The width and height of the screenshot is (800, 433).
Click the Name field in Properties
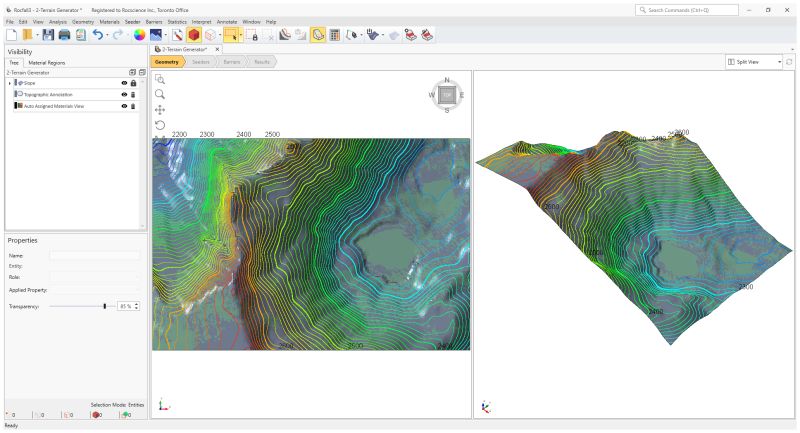click(94, 255)
